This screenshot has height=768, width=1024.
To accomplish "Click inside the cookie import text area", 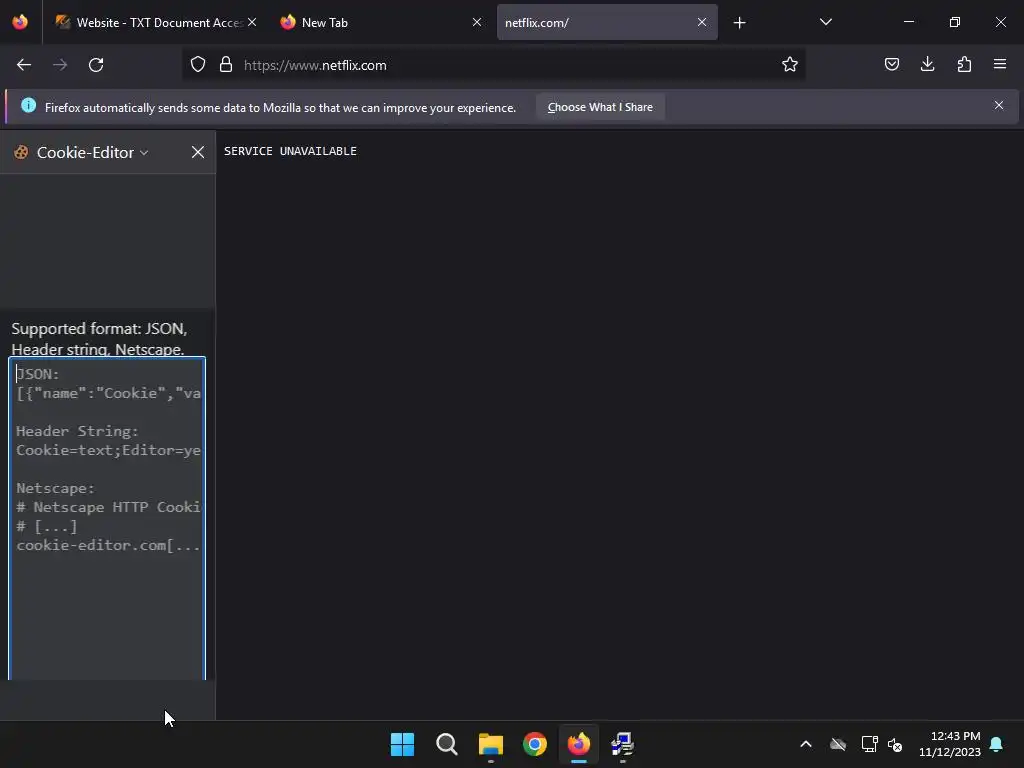I will tap(107, 519).
